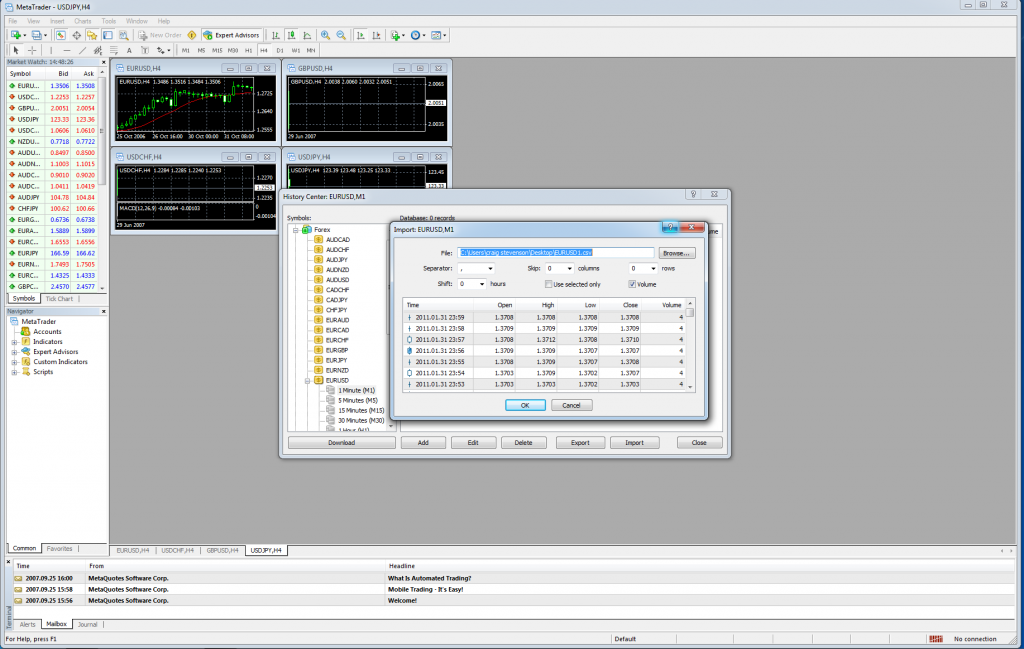Viewport: 1024px width, 649px height.
Task: Click the Zoom In magnifier toolbar icon
Action: coord(325,35)
